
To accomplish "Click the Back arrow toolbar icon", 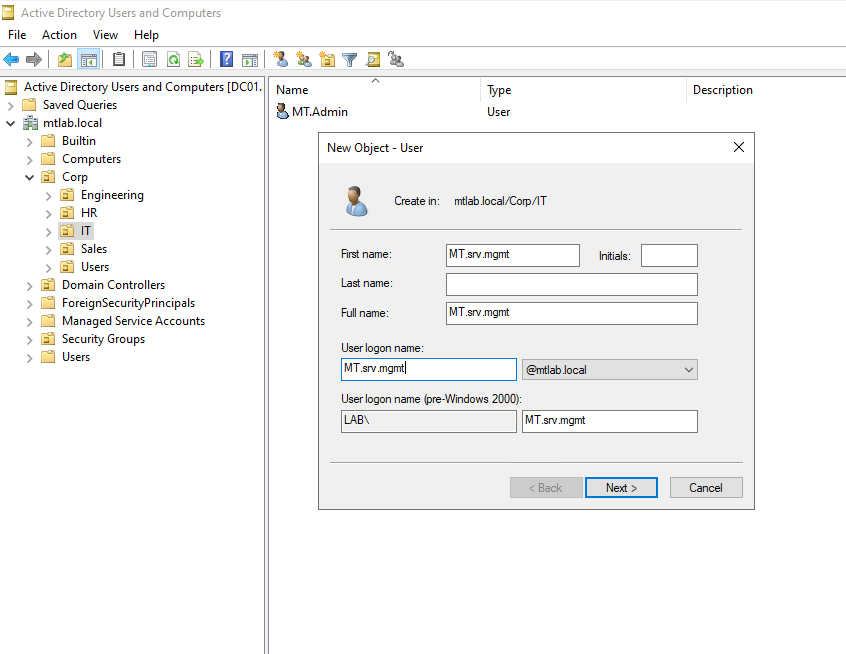I will pyautogui.click(x=11, y=59).
